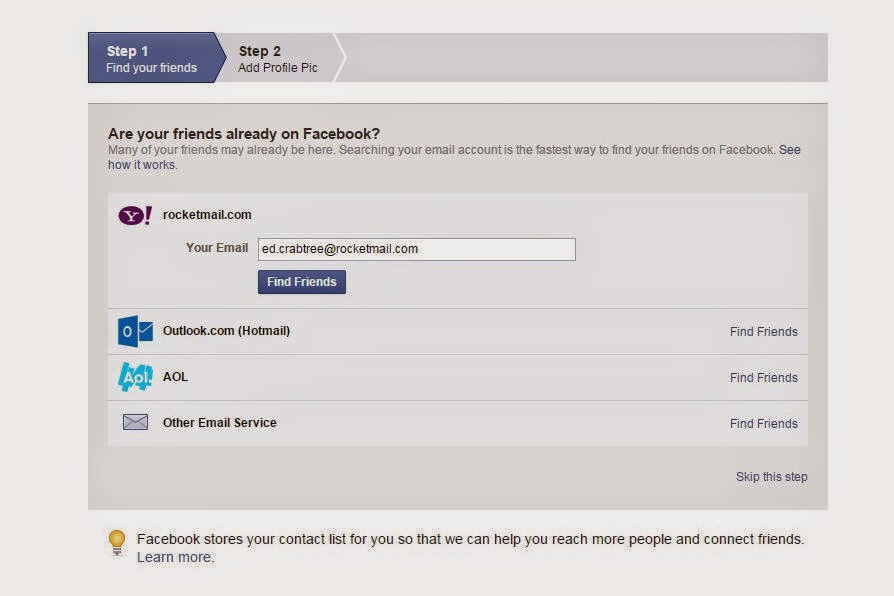Screen dimensions: 894x596
Task: Click Find Friends next to Outlook.com (Hotmail)
Action: 763,331
